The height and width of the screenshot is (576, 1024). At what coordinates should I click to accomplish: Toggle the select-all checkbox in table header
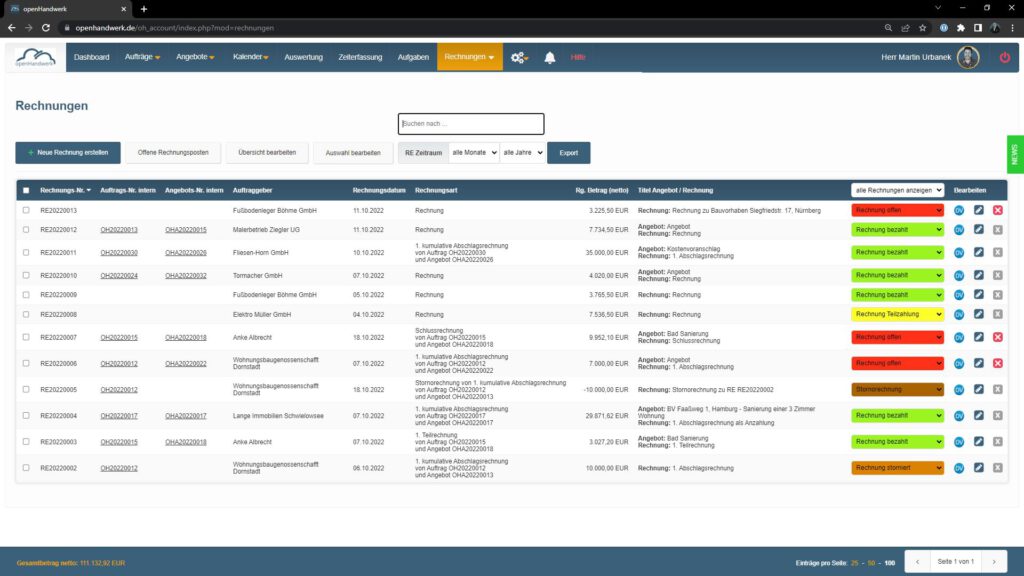26,190
